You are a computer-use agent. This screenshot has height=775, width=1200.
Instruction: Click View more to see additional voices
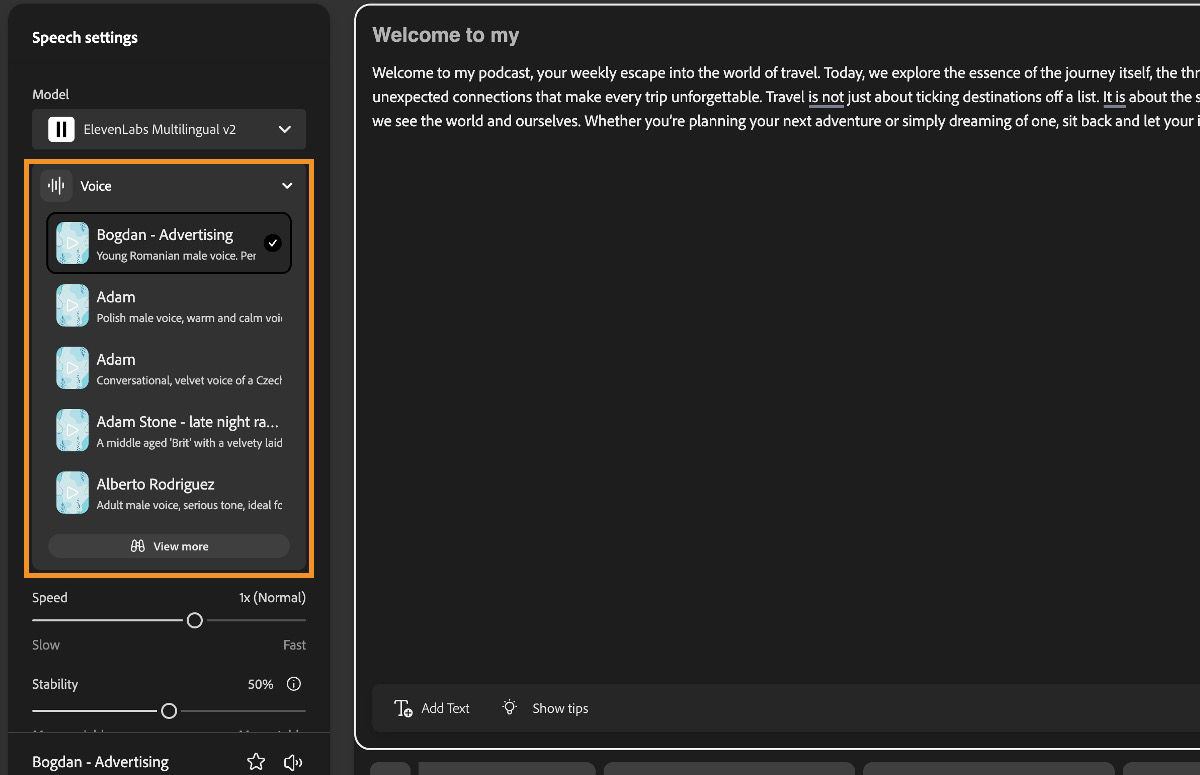[x=168, y=545]
